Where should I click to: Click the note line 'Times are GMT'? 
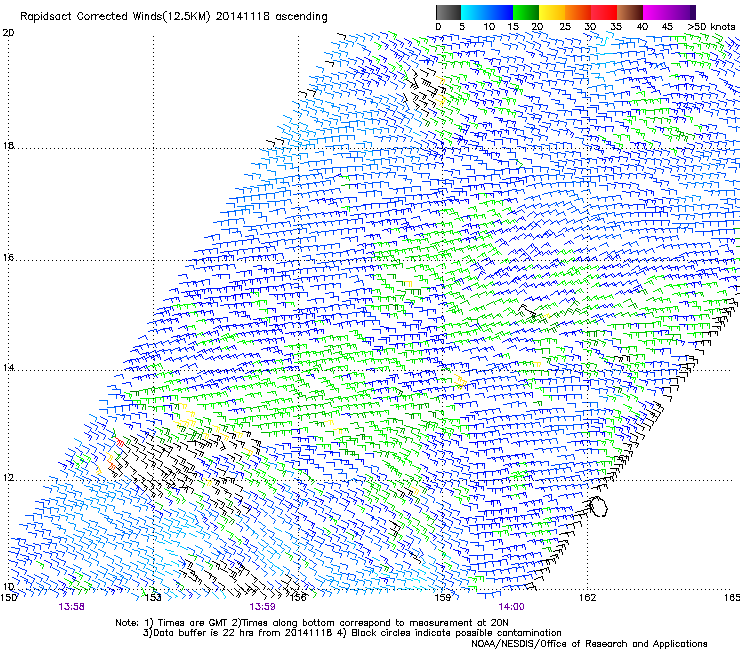[x=193, y=623]
